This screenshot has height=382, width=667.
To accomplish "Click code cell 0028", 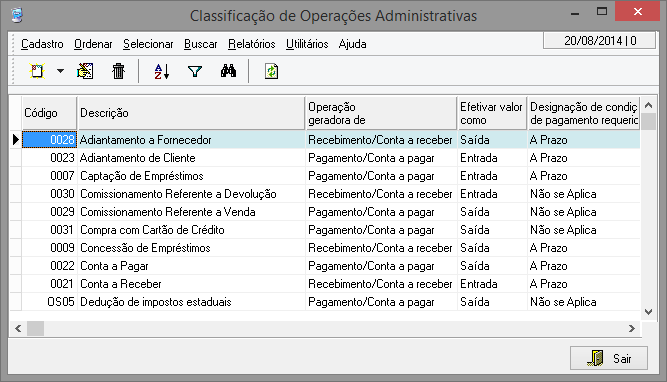I will pos(49,140).
